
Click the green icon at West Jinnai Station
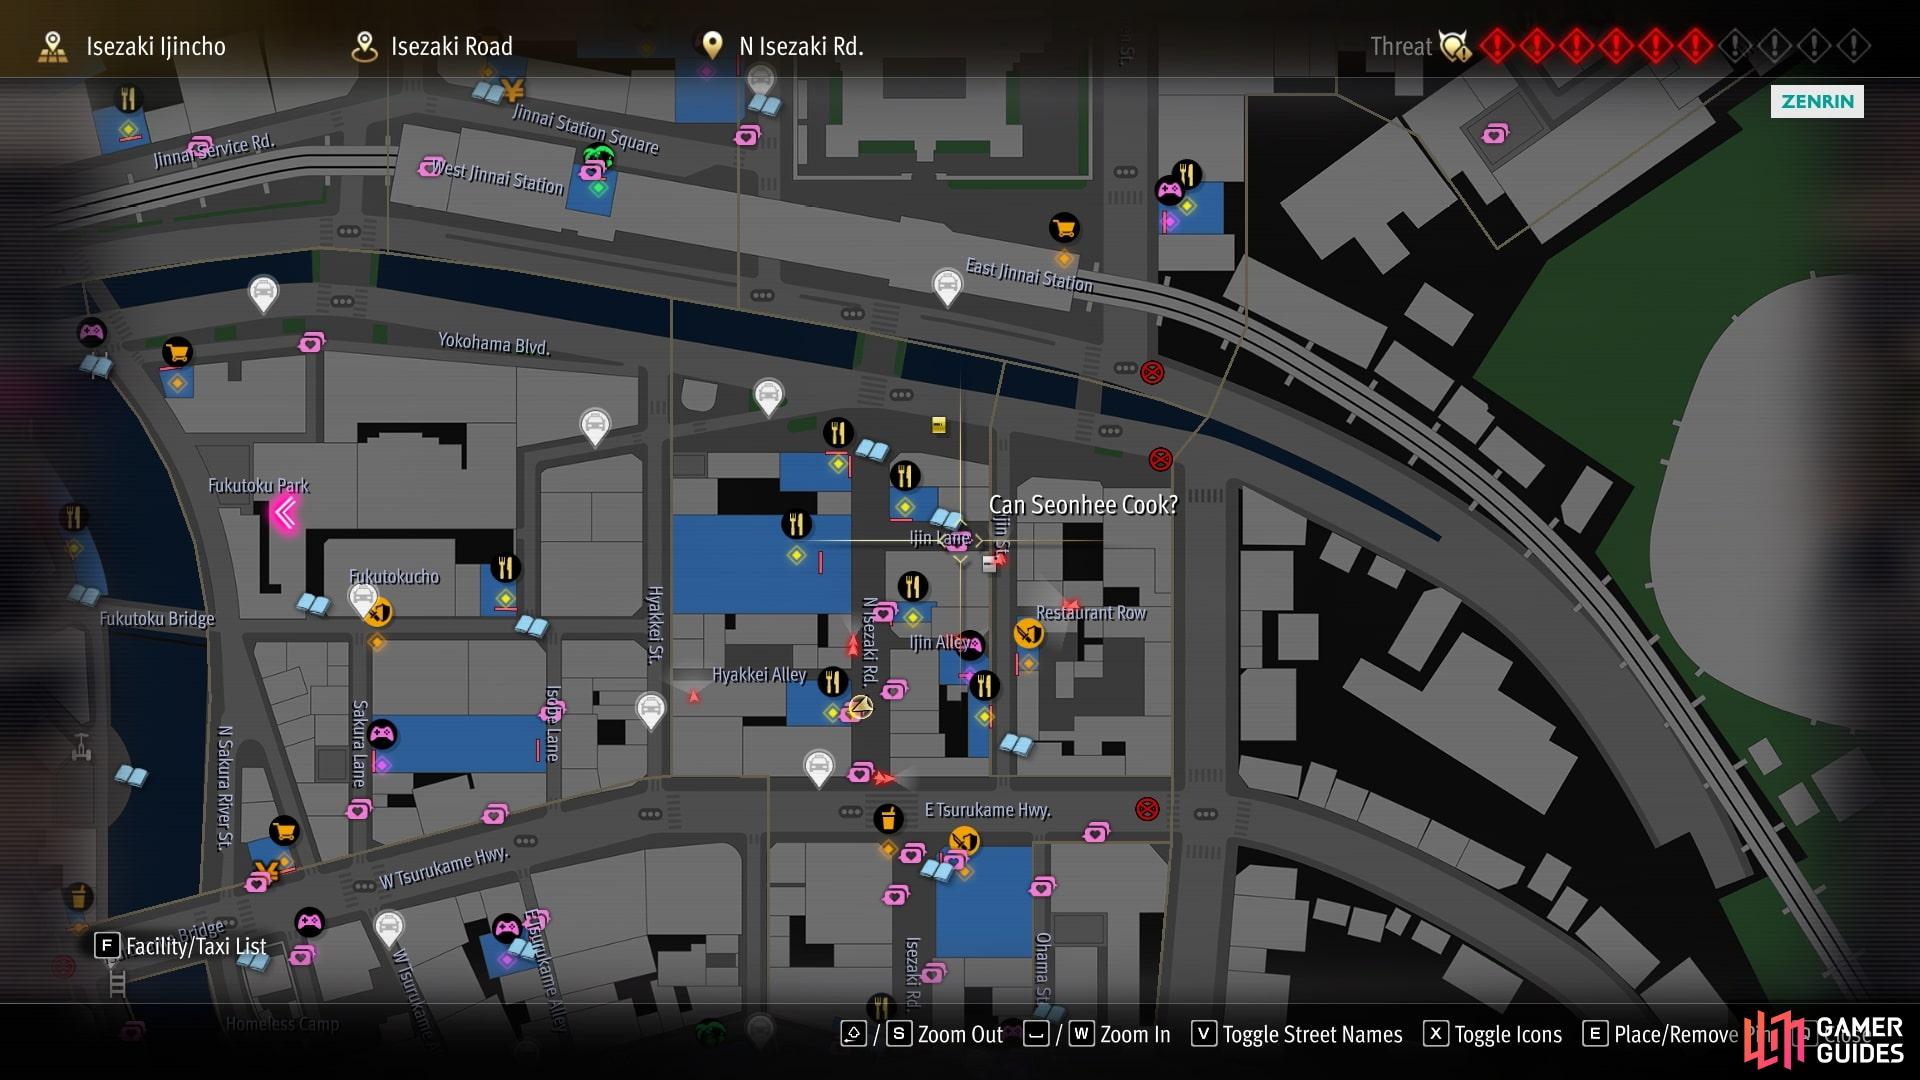[x=598, y=157]
